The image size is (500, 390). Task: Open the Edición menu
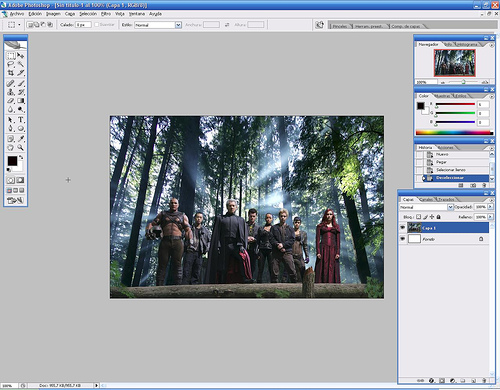tap(35, 14)
